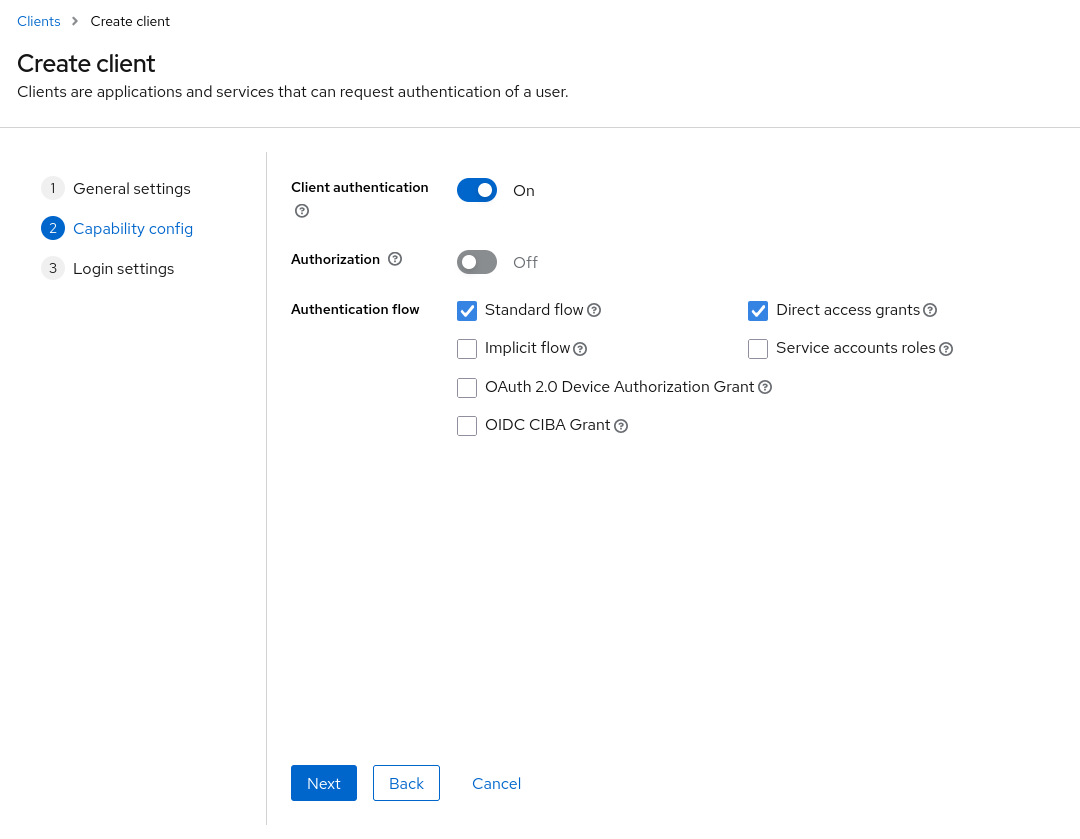Open Service accounts roles help icon
This screenshot has width=1080, height=839.
(946, 349)
